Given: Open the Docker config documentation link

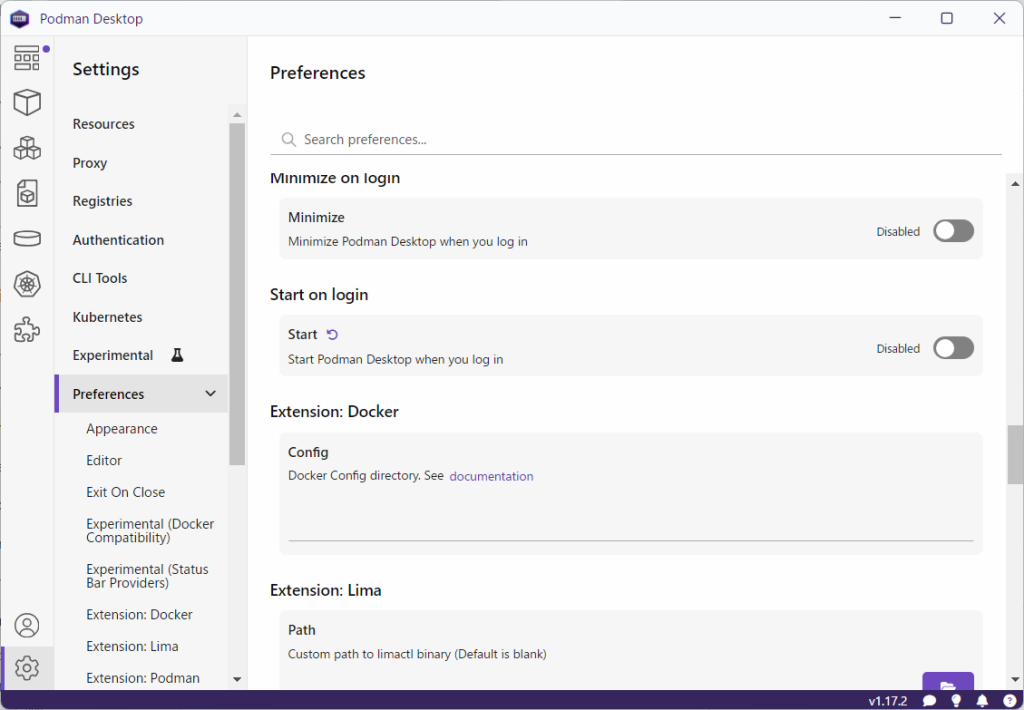Looking at the screenshot, I should pos(491,476).
